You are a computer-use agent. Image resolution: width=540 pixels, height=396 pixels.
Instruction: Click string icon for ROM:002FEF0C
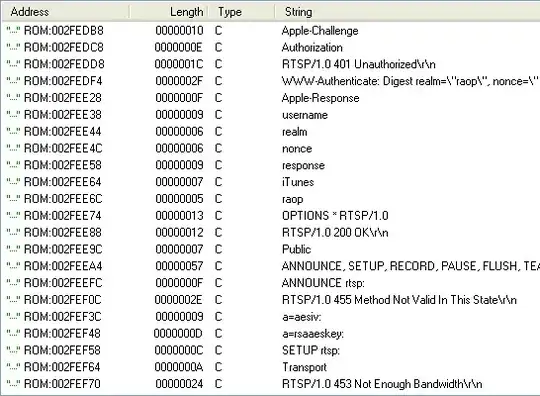pyautogui.click(x=13, y=300)
